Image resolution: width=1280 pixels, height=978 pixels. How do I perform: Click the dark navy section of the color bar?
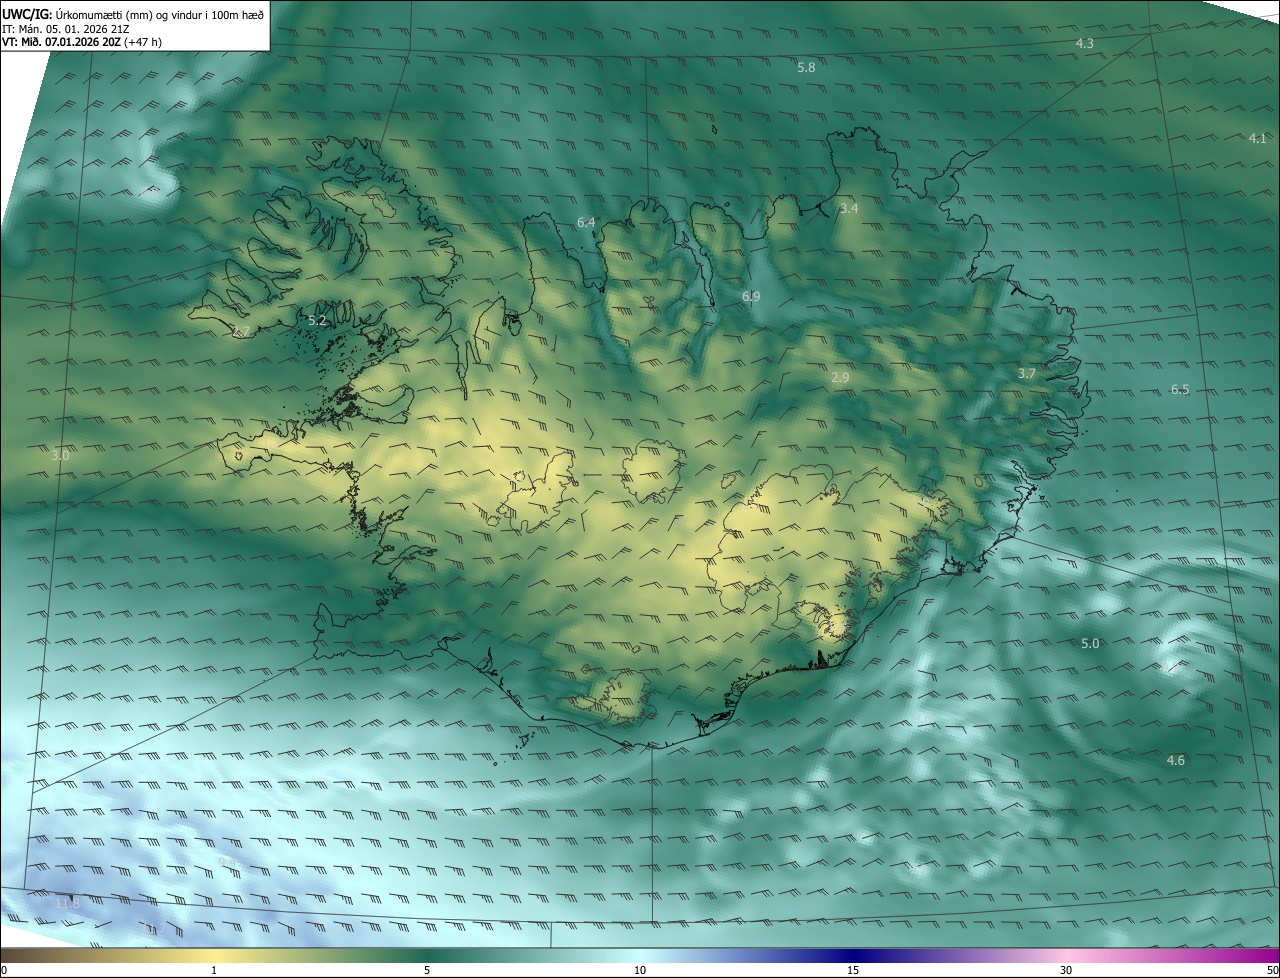tap(853, 956)
